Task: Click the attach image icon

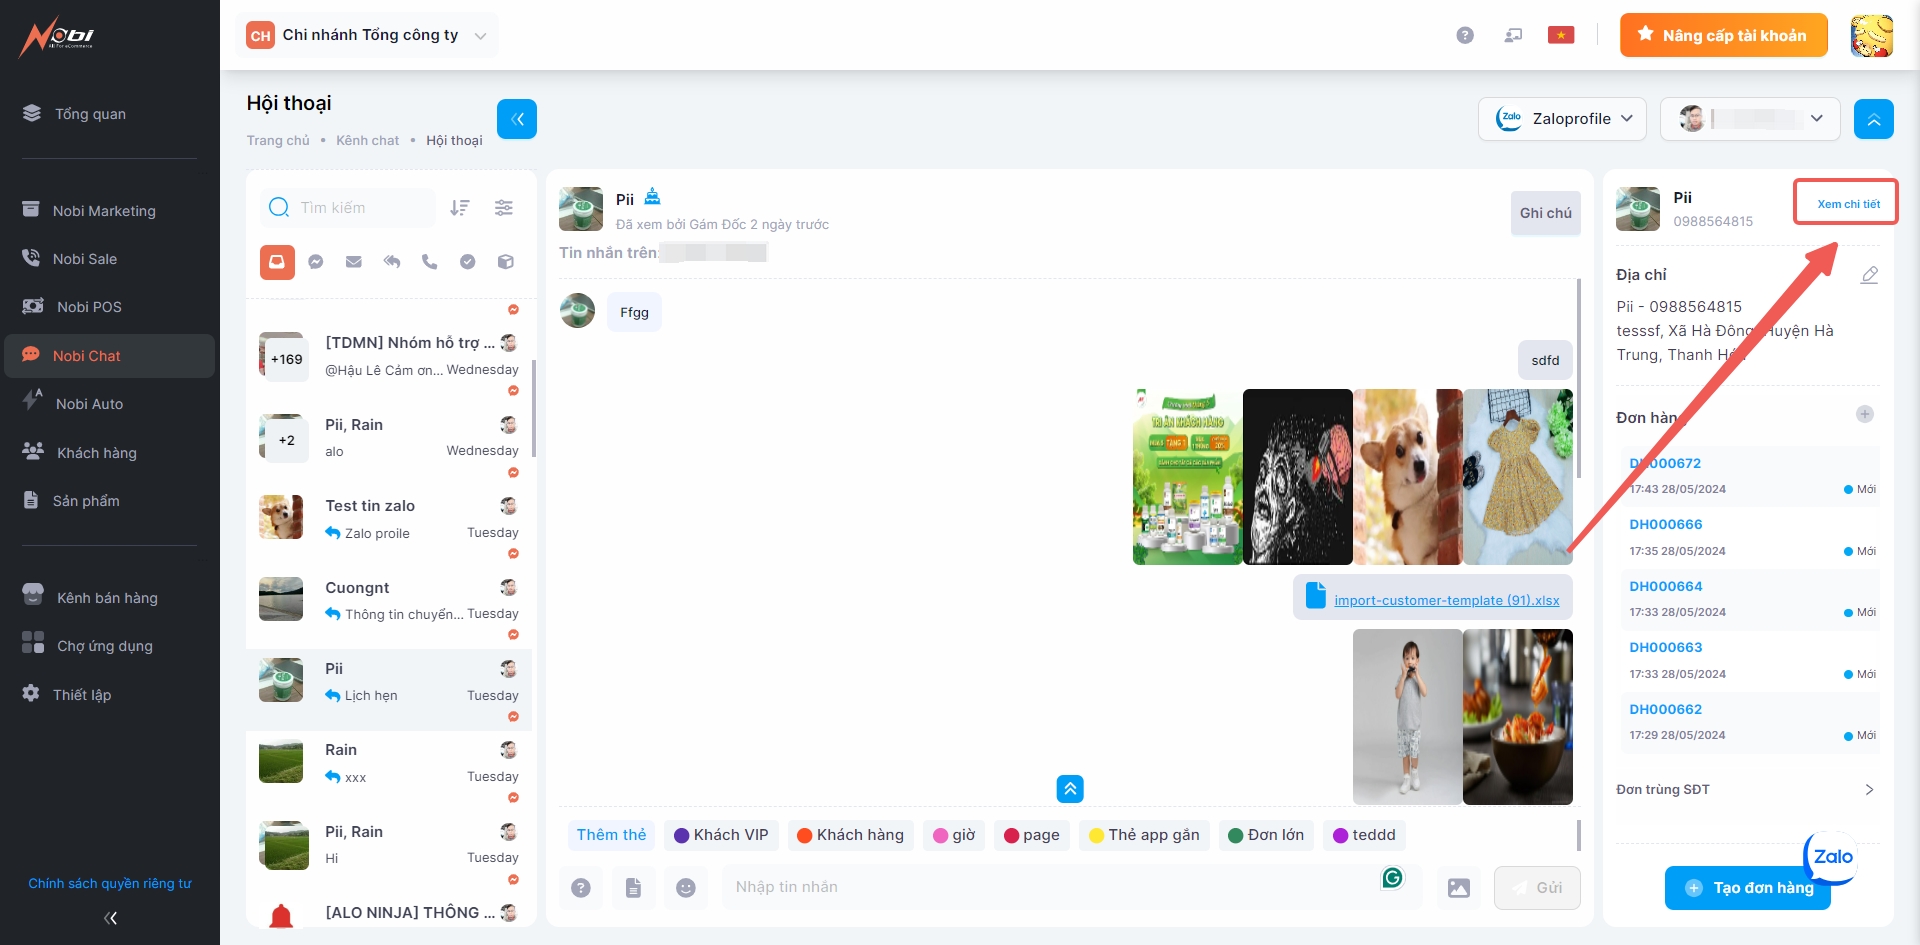Action: pyautogui.click(x=1459, y=888)
